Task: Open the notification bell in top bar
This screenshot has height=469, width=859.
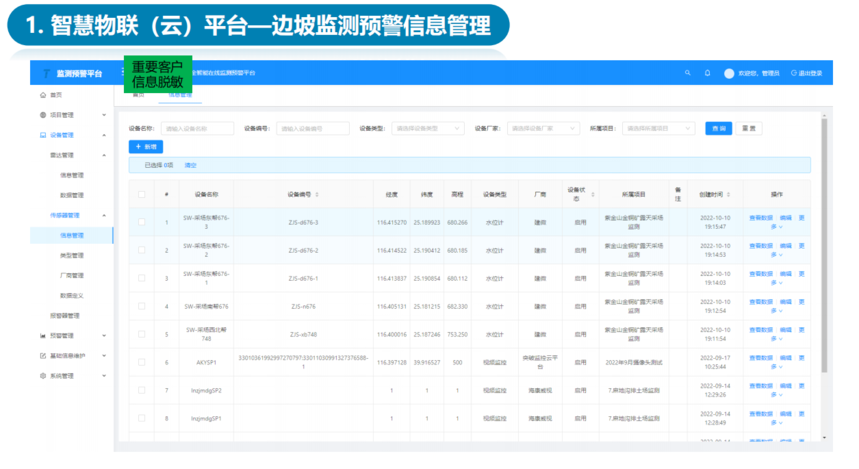Action: (707, 73)
